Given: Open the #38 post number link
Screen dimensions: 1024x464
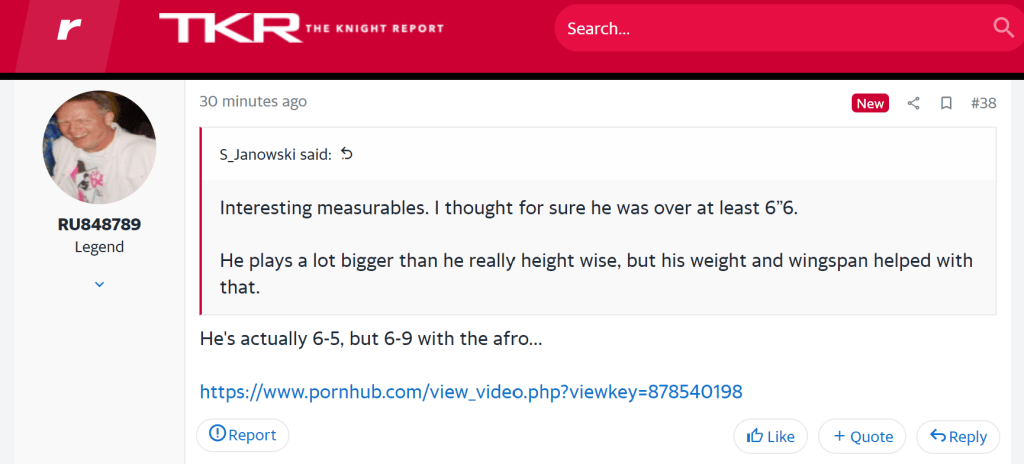Looking at the screenshot, I should point(983,103).
